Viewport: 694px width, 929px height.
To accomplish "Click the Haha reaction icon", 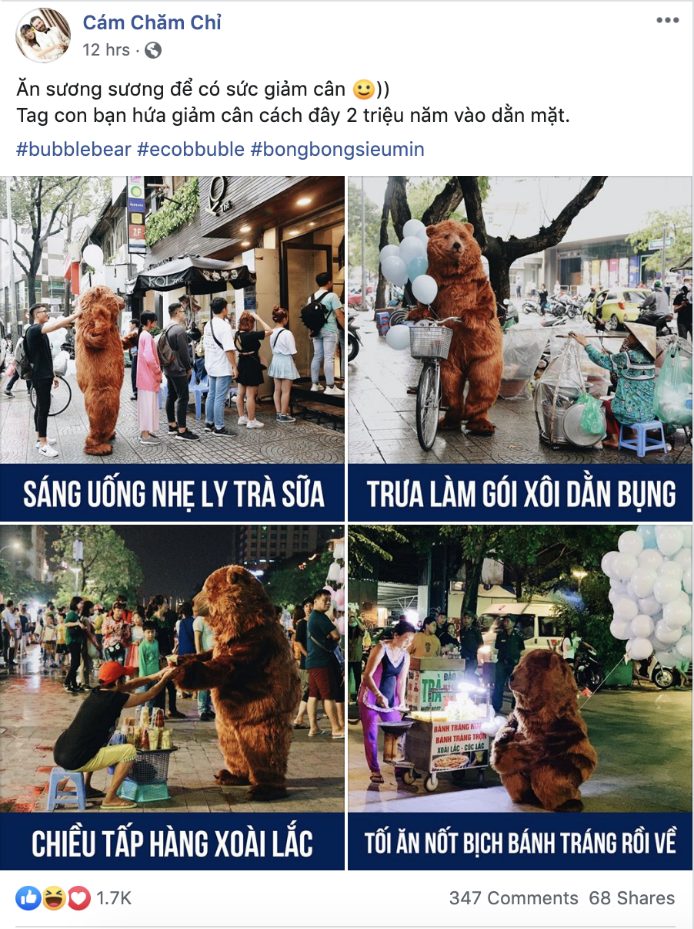I will click(x=54, y=898).
